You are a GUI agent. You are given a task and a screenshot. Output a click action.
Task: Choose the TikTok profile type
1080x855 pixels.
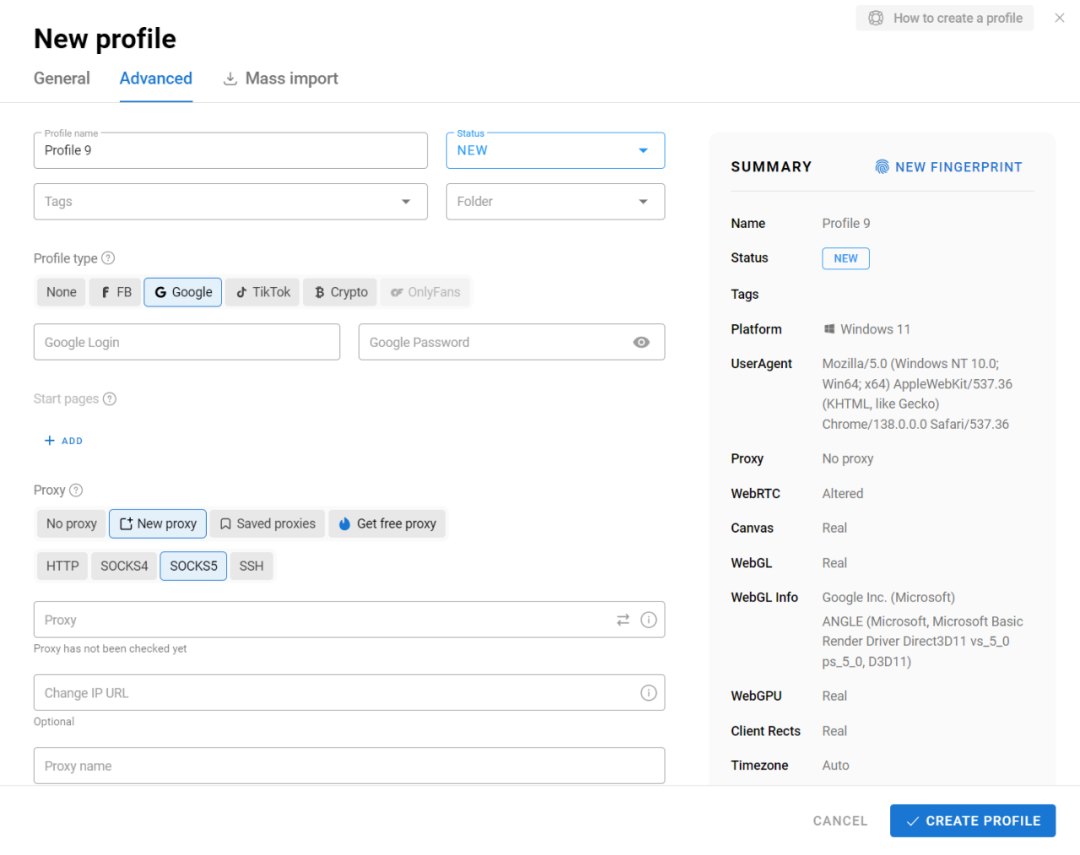[263, 292]
